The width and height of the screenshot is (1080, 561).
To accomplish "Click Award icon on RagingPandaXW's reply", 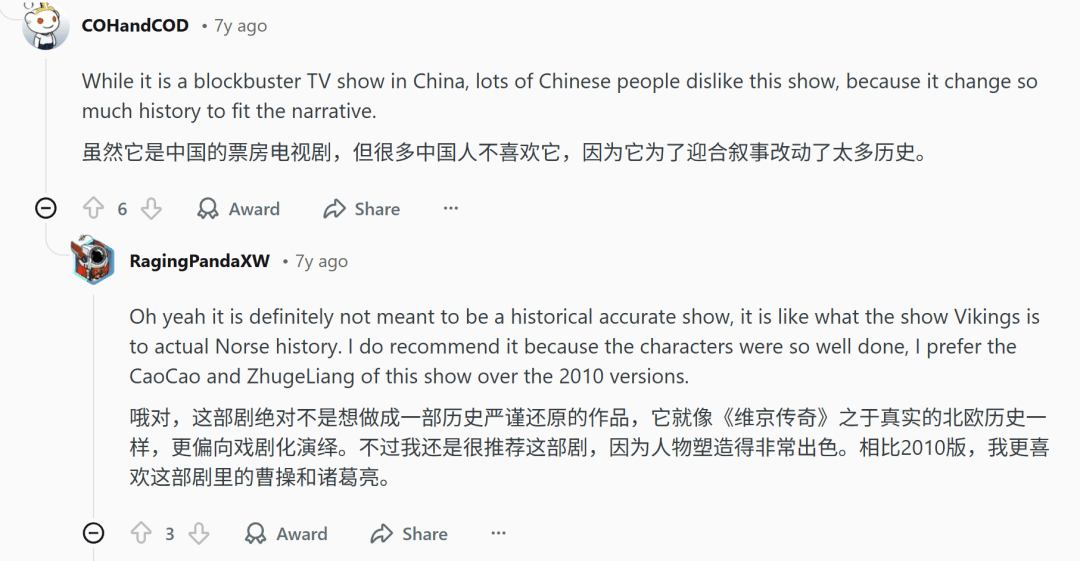I will 256,534.
